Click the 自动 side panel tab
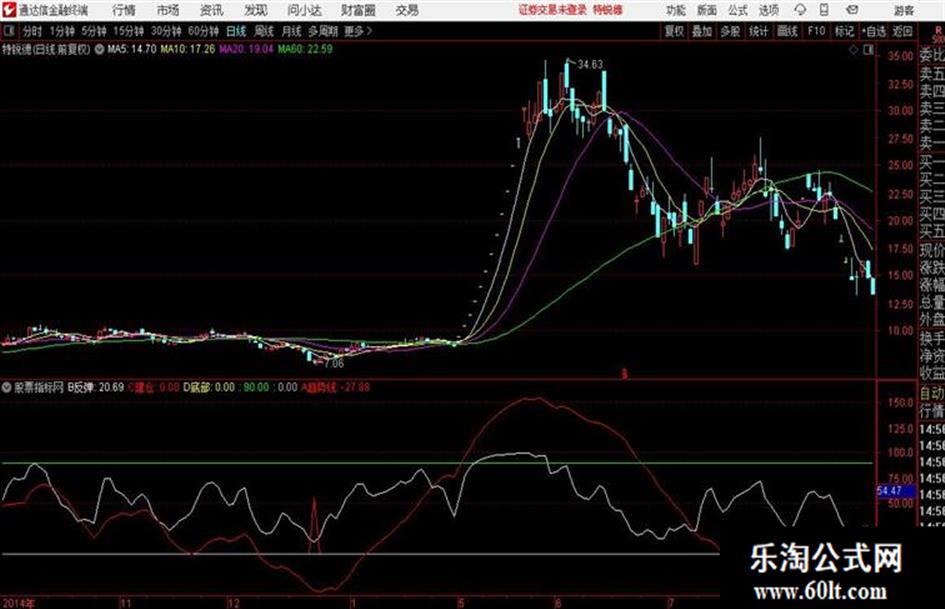Screen dimensions: 945x609 (932, 393)
